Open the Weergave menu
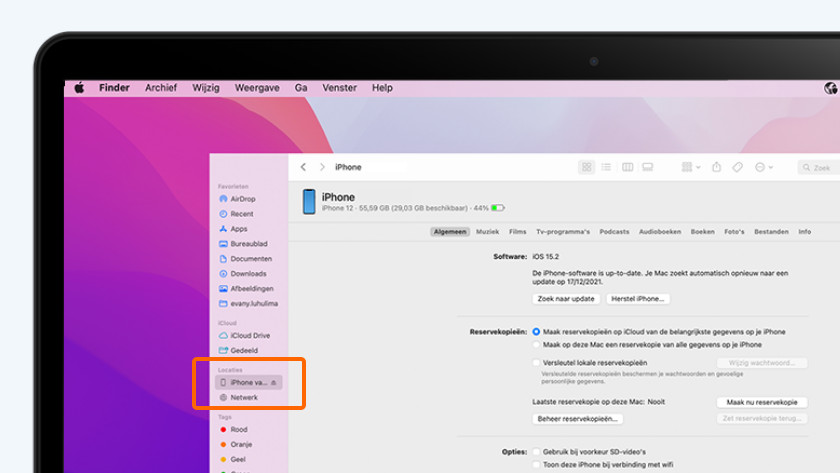The height and width of the screenshot is (473, 840). click(257, 88)
